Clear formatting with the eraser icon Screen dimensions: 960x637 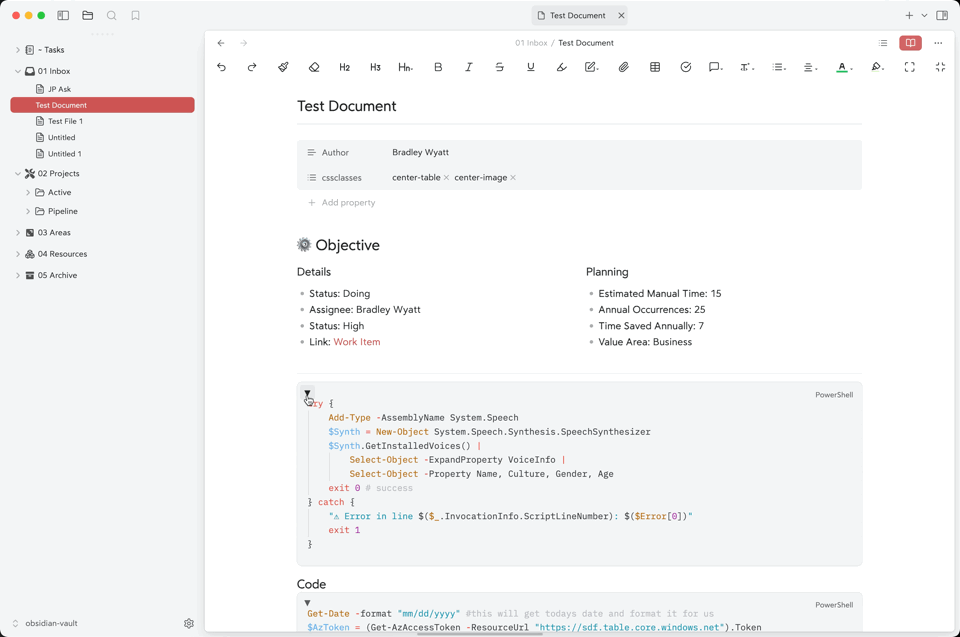click(314, 67)
